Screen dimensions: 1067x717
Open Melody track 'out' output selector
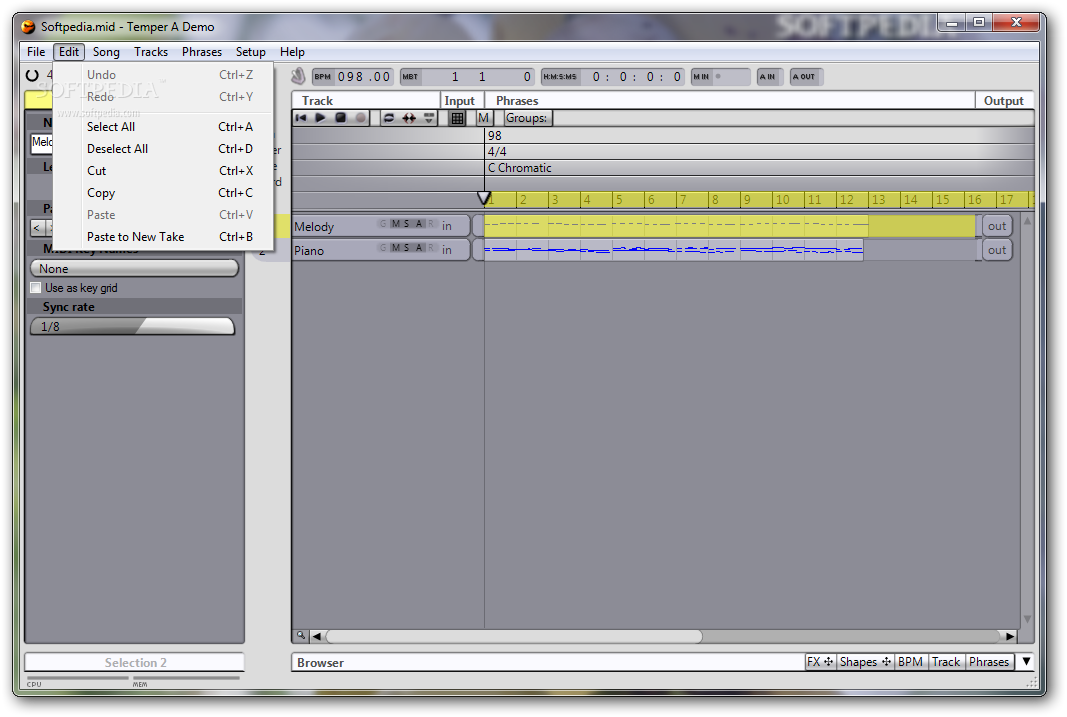point(997,226)
